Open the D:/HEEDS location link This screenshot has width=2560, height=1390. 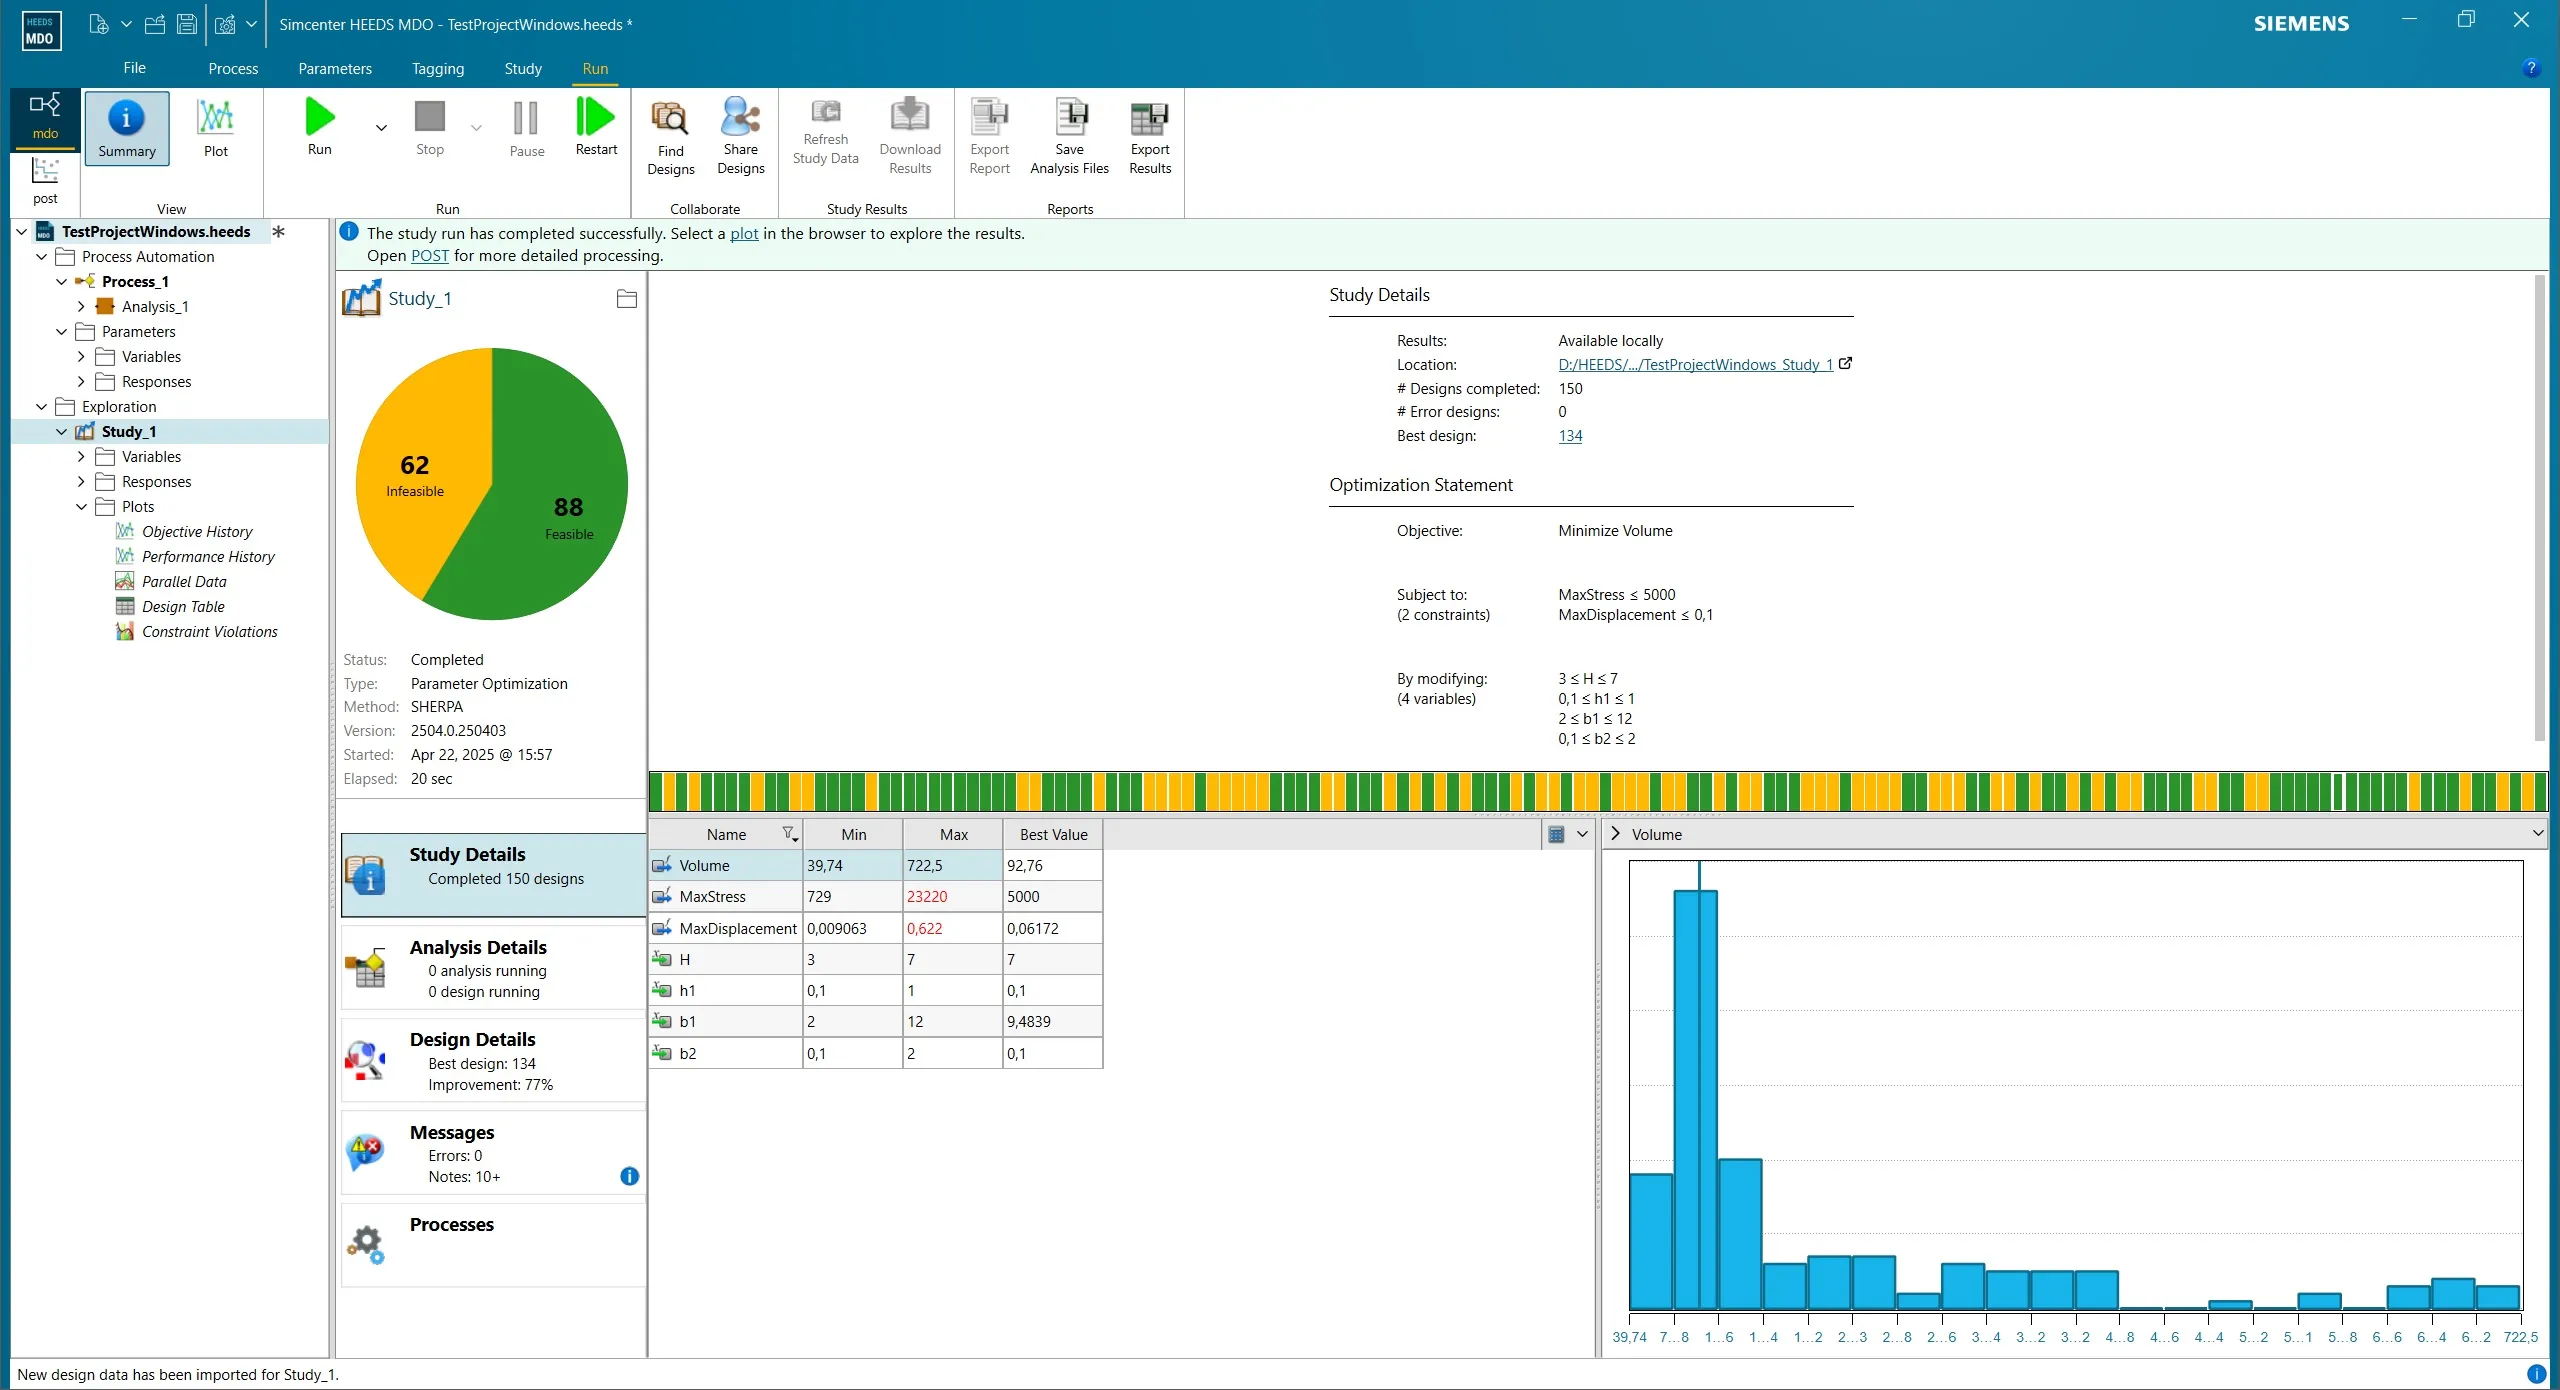1695,364
